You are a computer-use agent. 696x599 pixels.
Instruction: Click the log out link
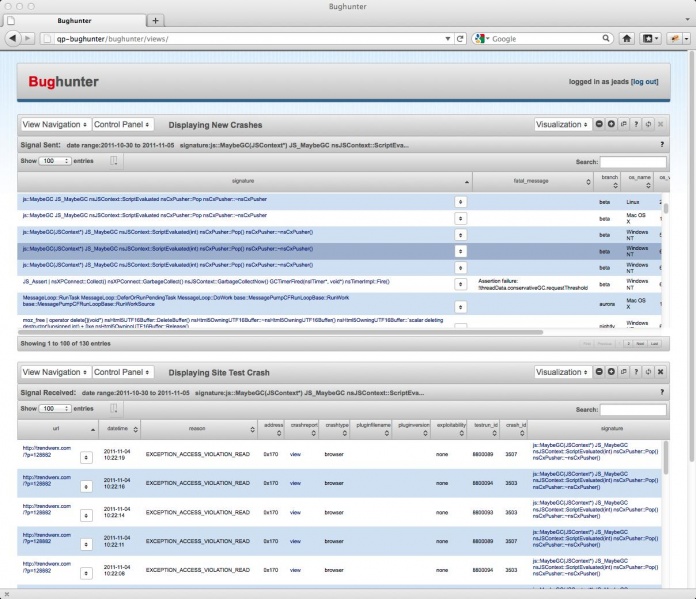645,82
